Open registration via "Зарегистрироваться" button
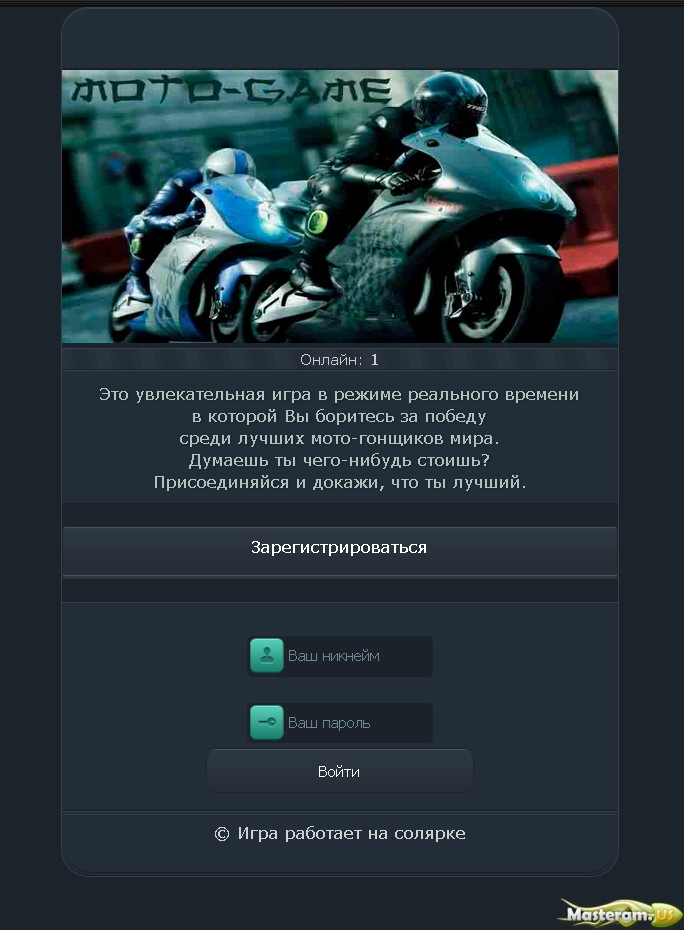 340,551
